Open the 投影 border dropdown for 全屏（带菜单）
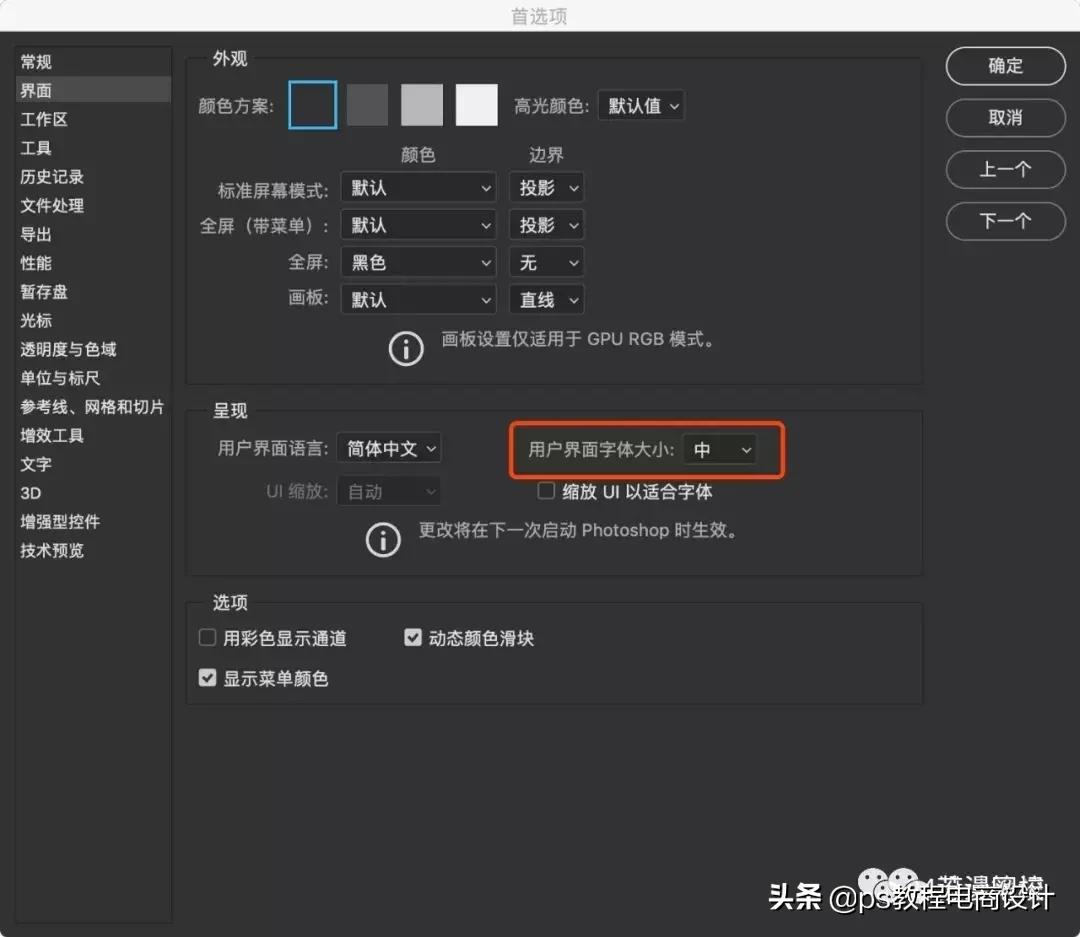 tap(546, 224)
